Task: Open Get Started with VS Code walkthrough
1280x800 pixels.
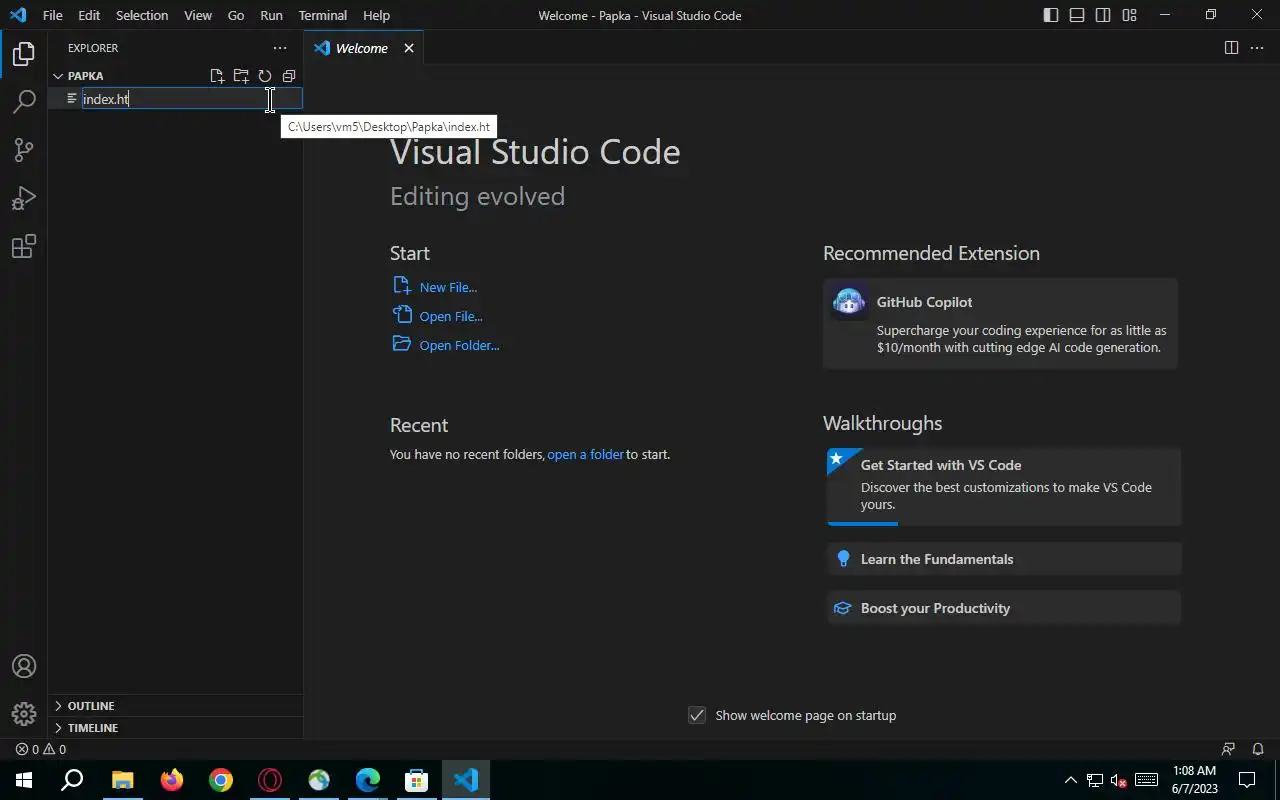Action: tap(1004, 486)
